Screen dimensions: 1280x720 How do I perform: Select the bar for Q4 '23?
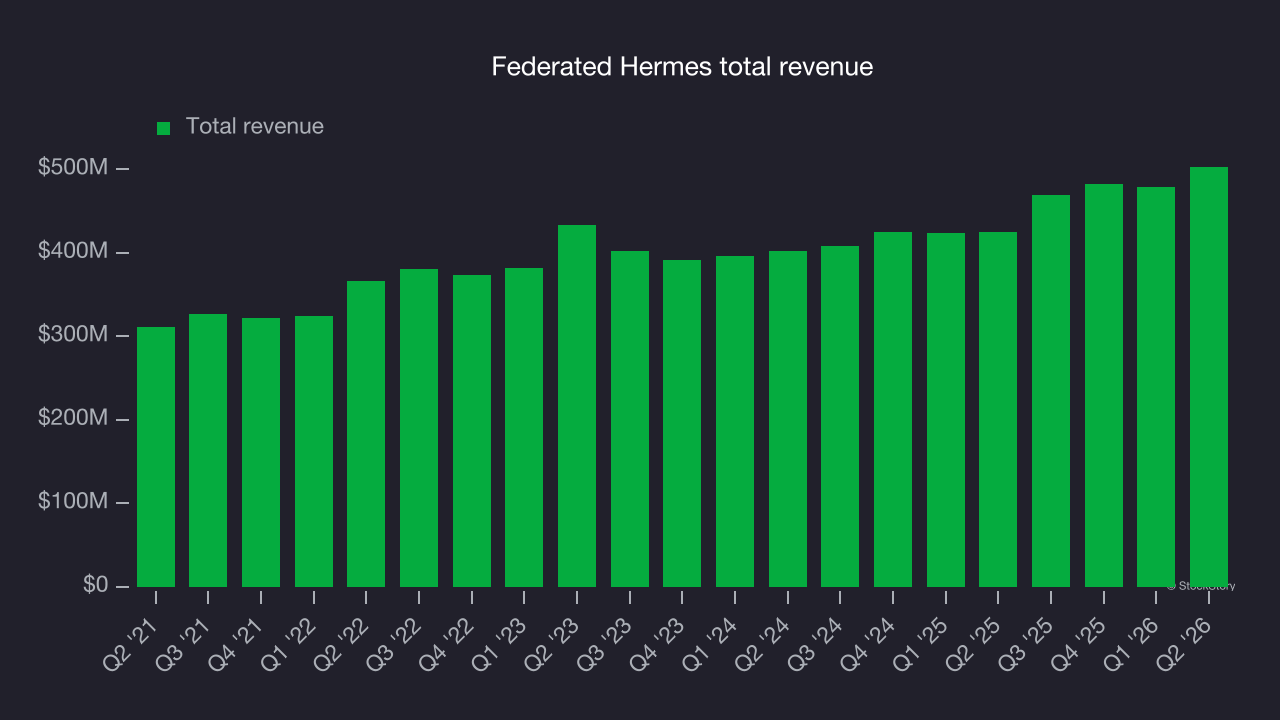click(x=682, y=423)
